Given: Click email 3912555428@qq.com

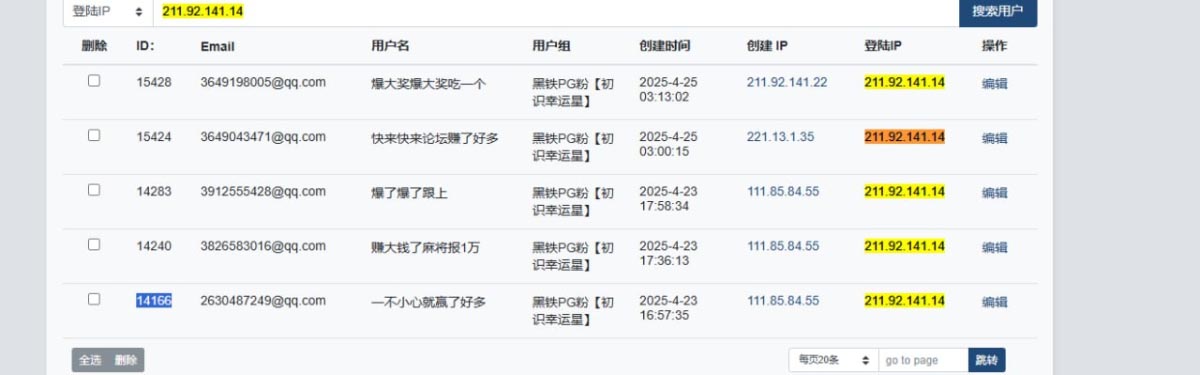Looking at the screenshot, I should point(263,192).
